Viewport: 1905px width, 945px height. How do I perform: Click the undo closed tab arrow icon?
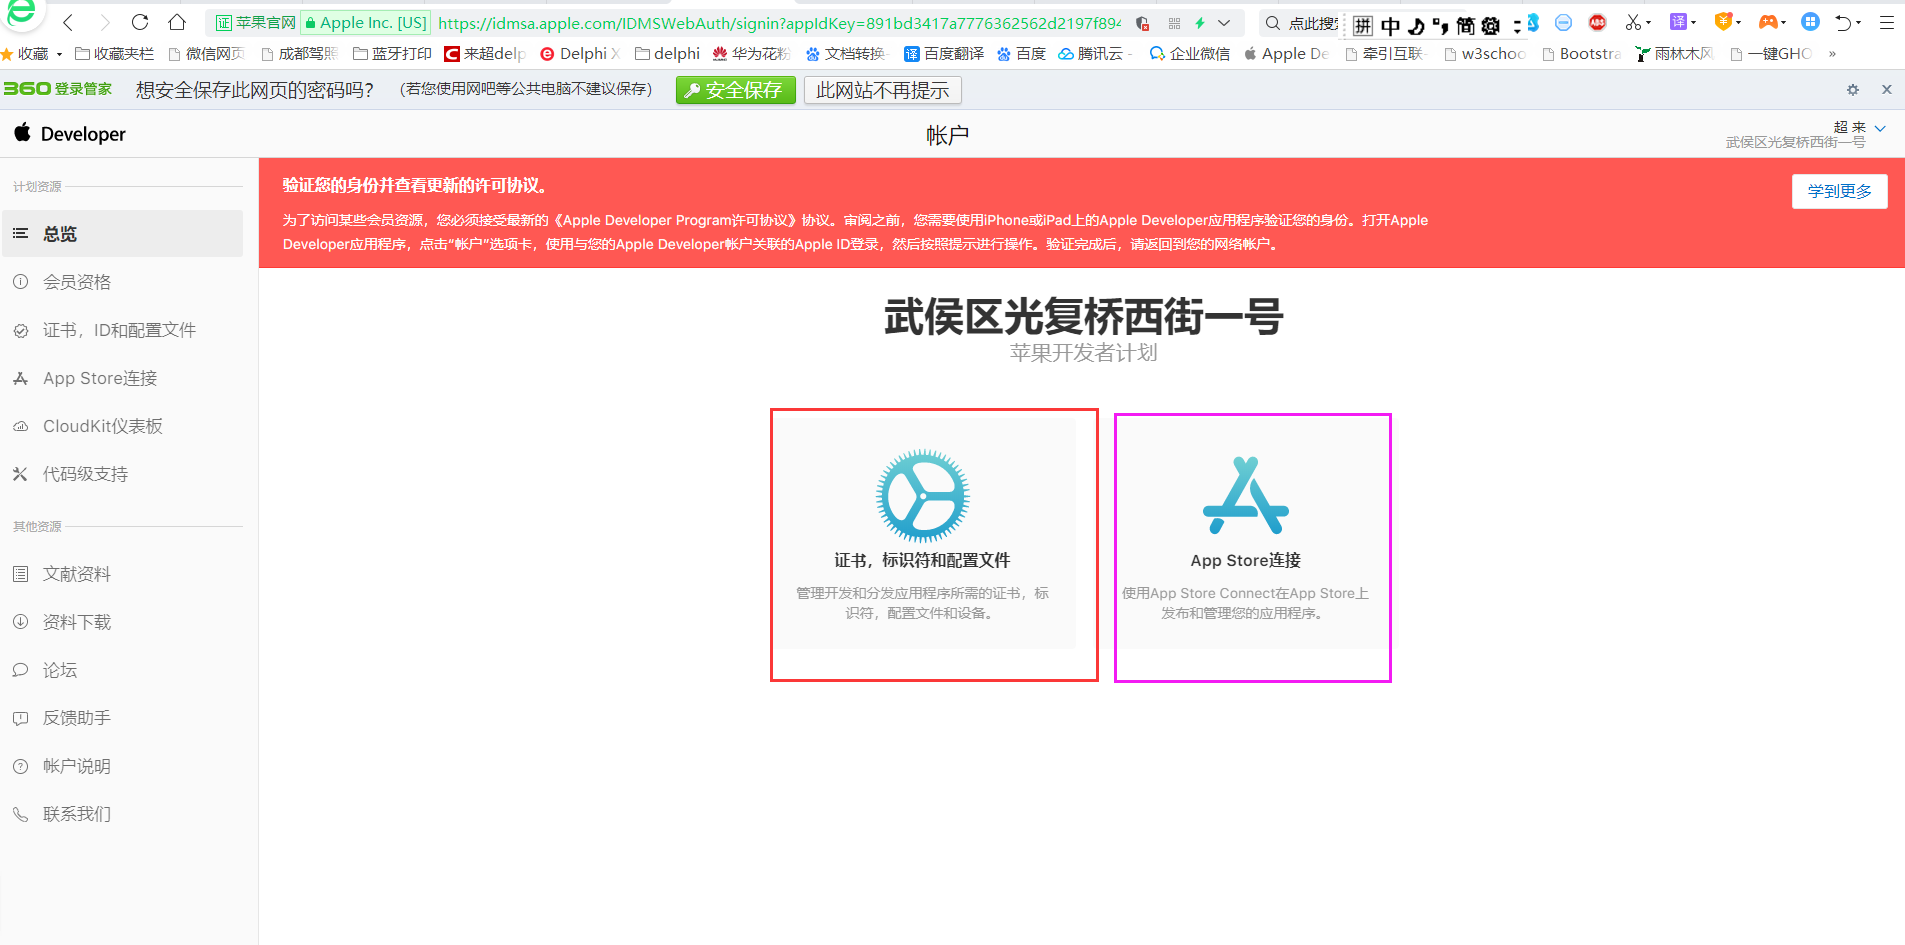[x=1843, y=23]
